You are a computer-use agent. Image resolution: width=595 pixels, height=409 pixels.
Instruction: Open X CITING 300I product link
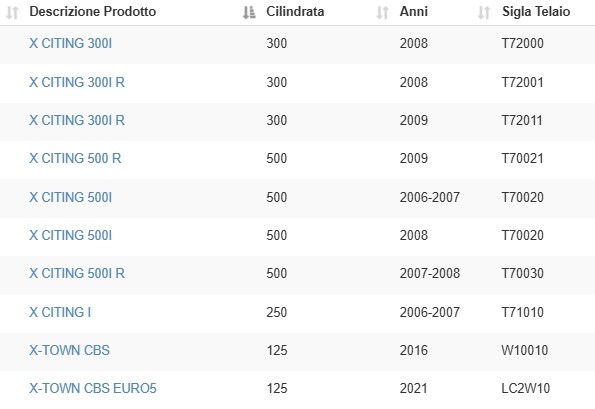pos(71,43)
